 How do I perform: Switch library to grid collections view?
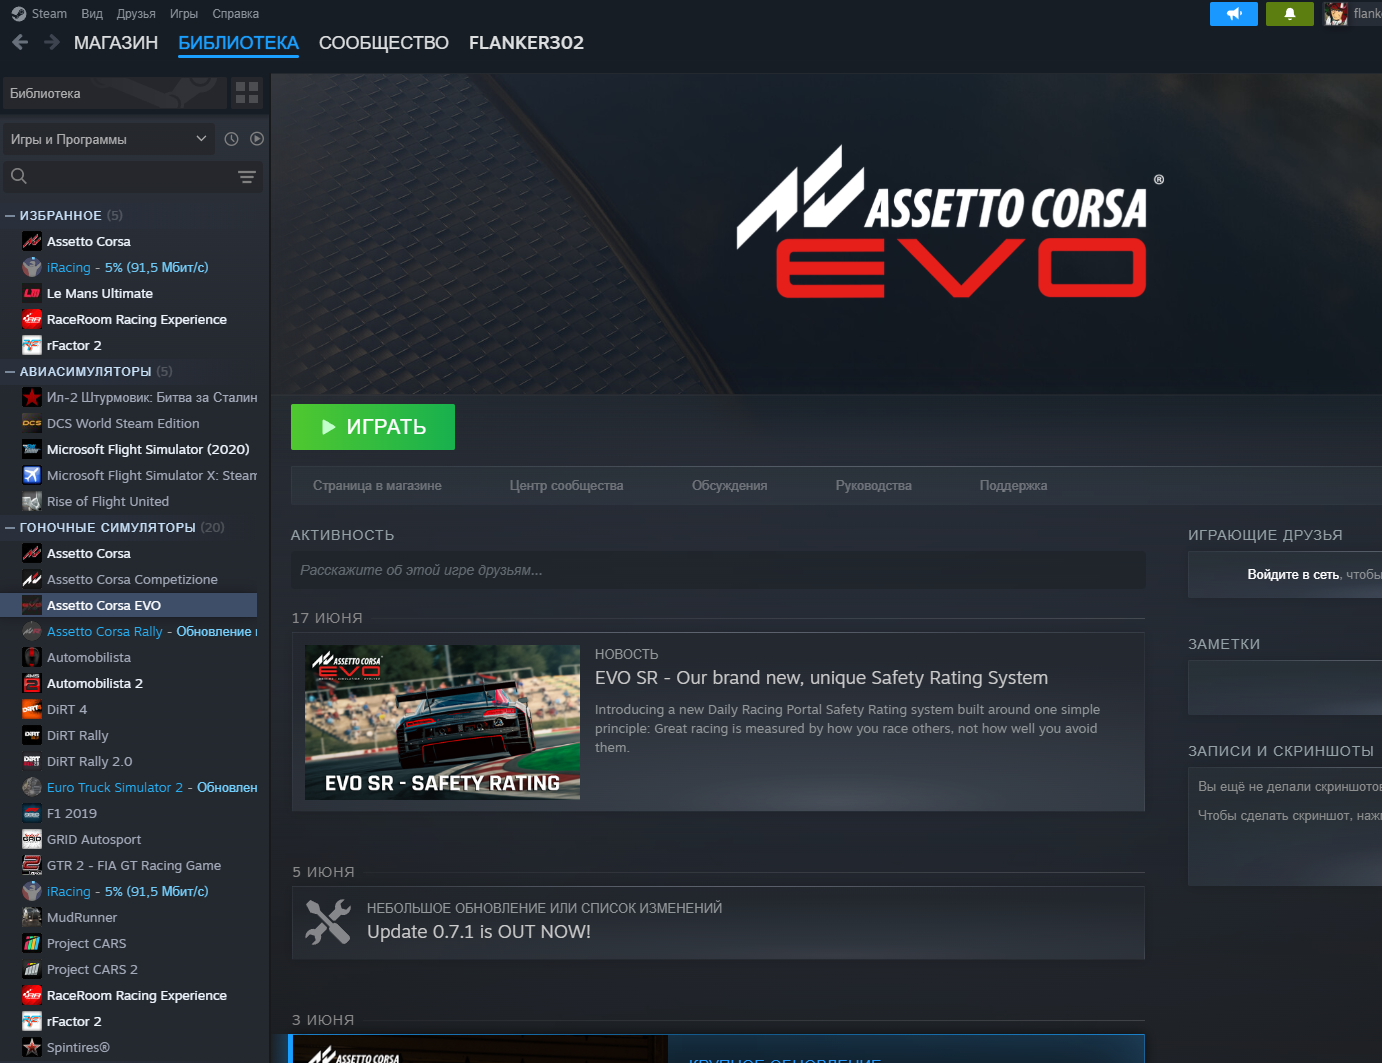coord(247,93)
